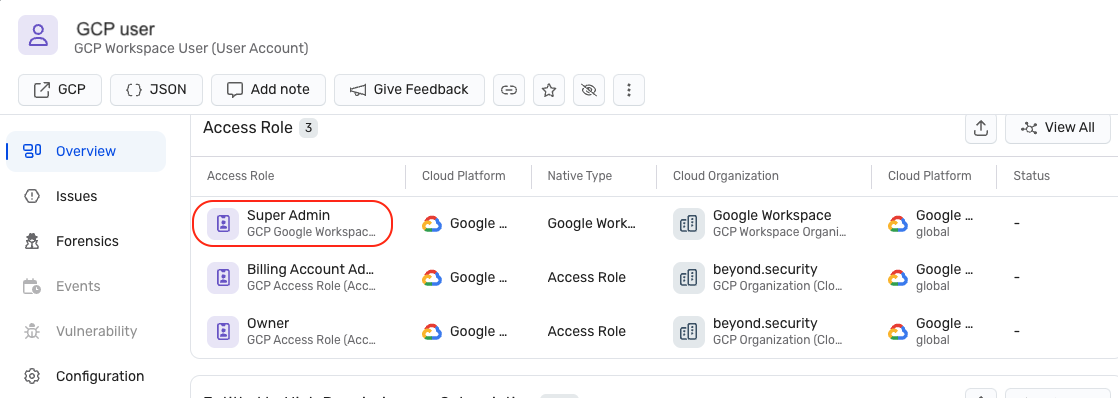The width and height of the screenshot is (1118, 398).
Task: Click Give Feedback button
Action: [409, 90]
